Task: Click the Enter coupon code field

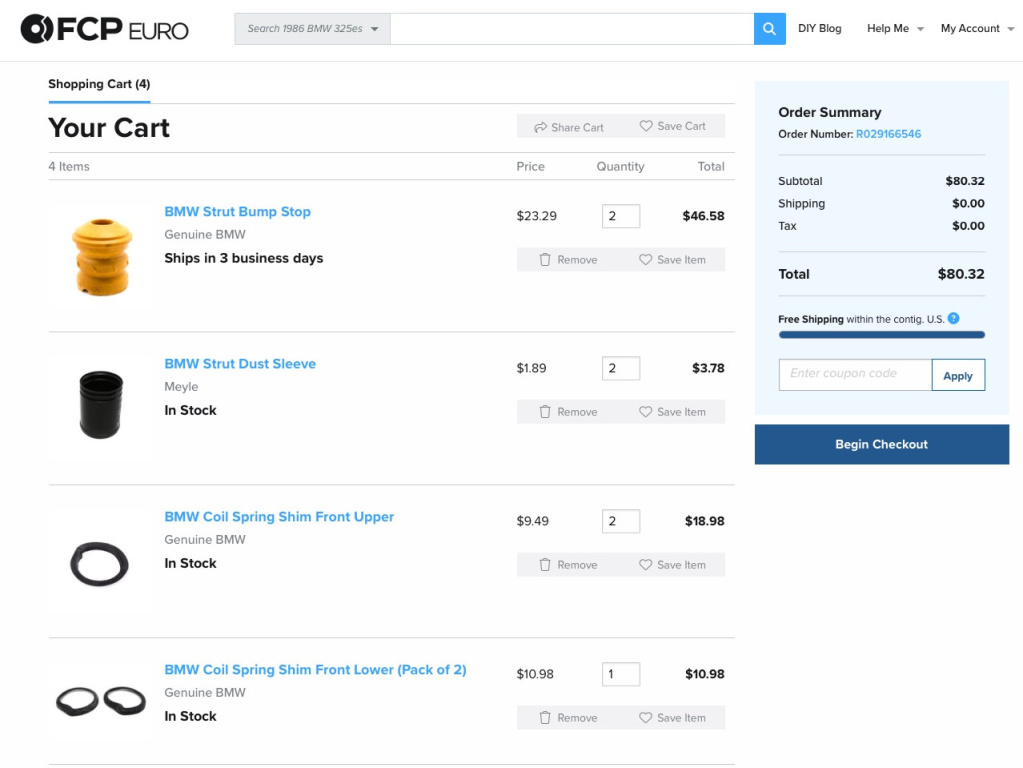Action: point(855,375)
